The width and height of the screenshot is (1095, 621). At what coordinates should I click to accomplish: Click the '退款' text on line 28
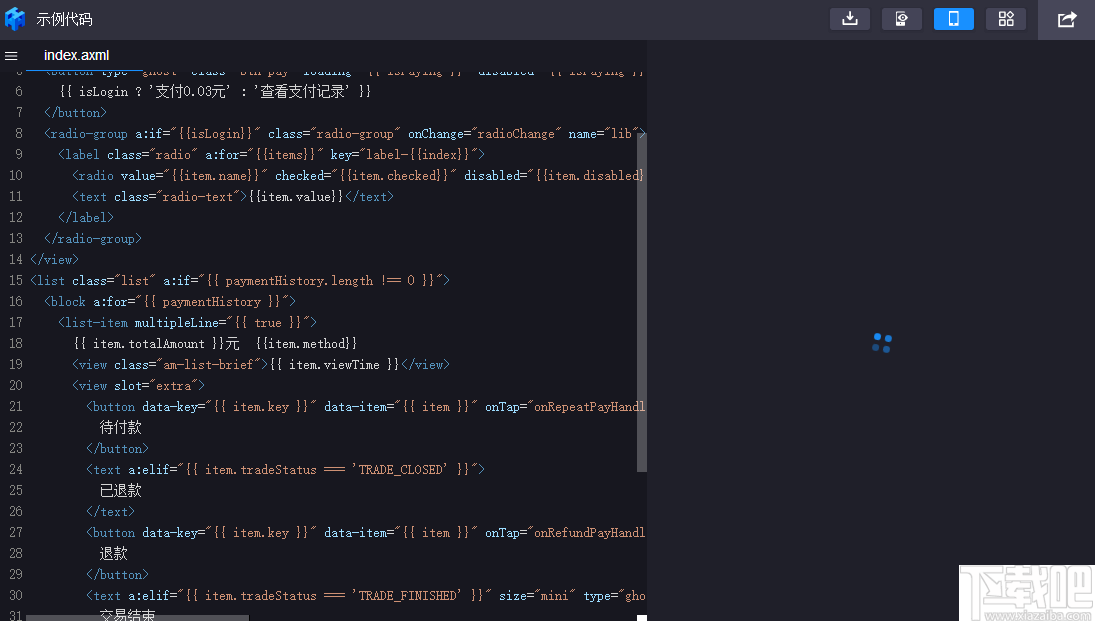pyautogui.click(x=114, y=553)
